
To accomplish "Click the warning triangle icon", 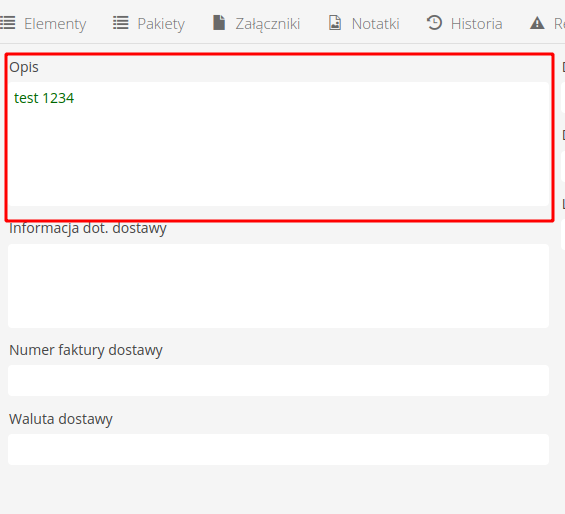I will [x=537, y=23].
